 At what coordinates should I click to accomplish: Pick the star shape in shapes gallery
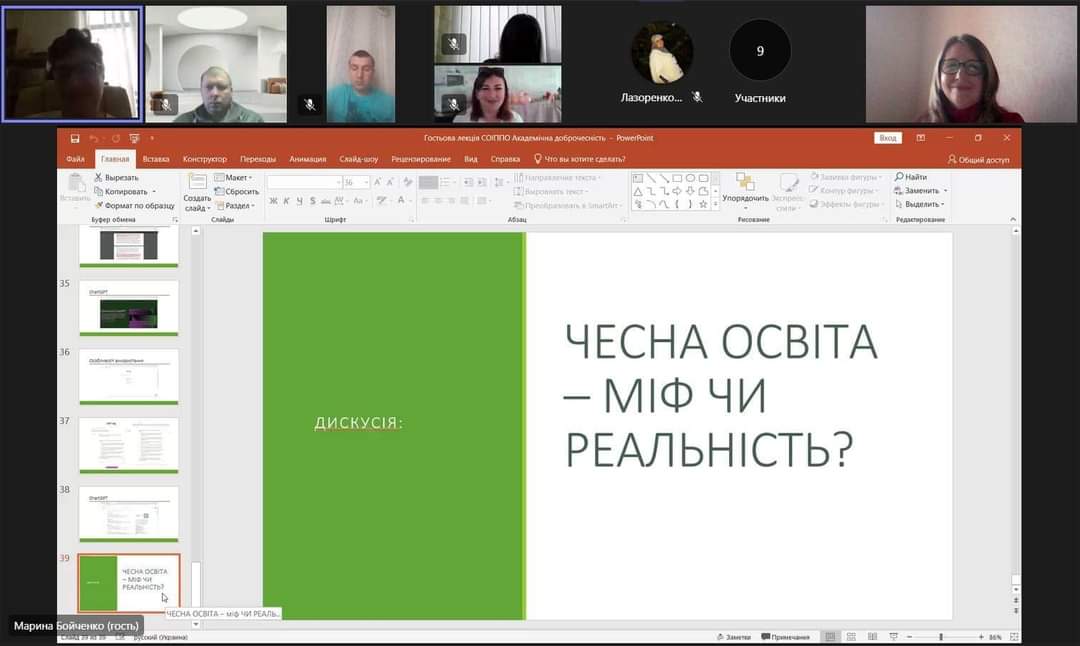(x=703, y=205)
